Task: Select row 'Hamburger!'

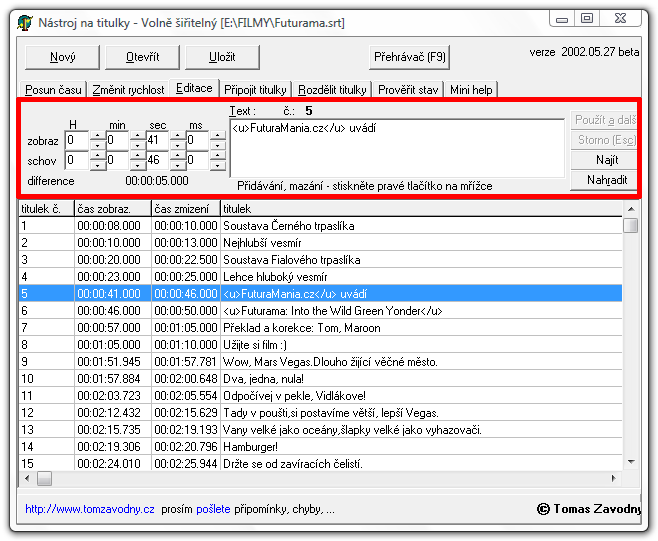Action: click(x=321, y=447)
